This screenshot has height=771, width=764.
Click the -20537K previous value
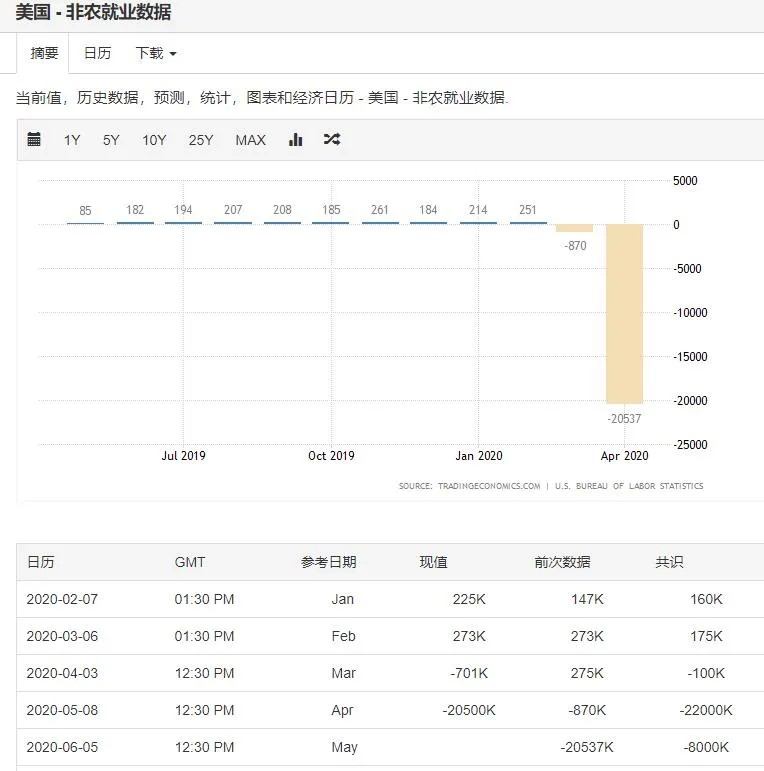587,747
